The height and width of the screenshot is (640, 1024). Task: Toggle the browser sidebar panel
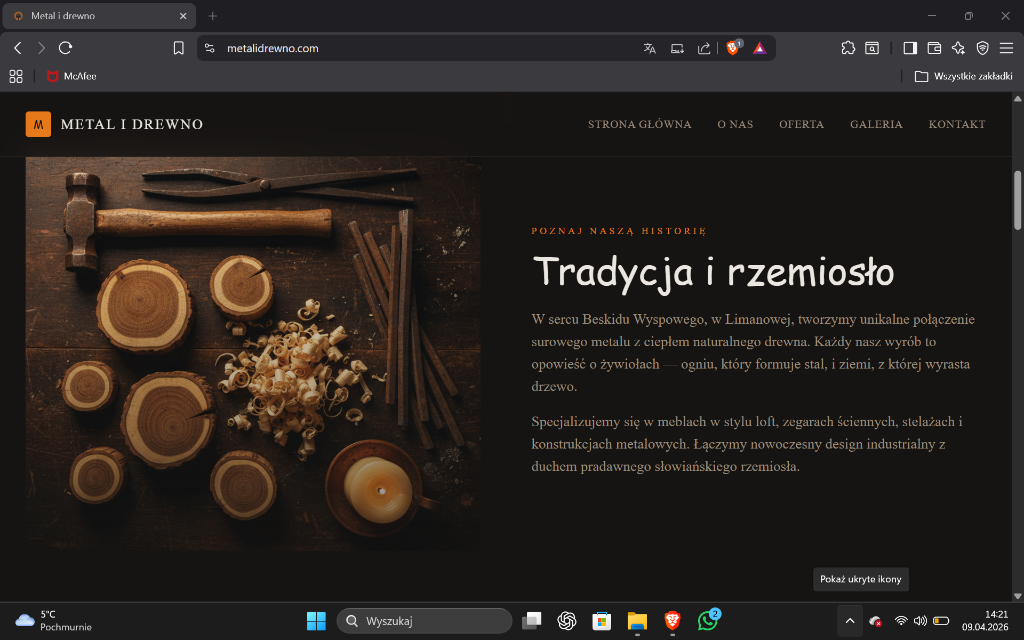[910, 48]
